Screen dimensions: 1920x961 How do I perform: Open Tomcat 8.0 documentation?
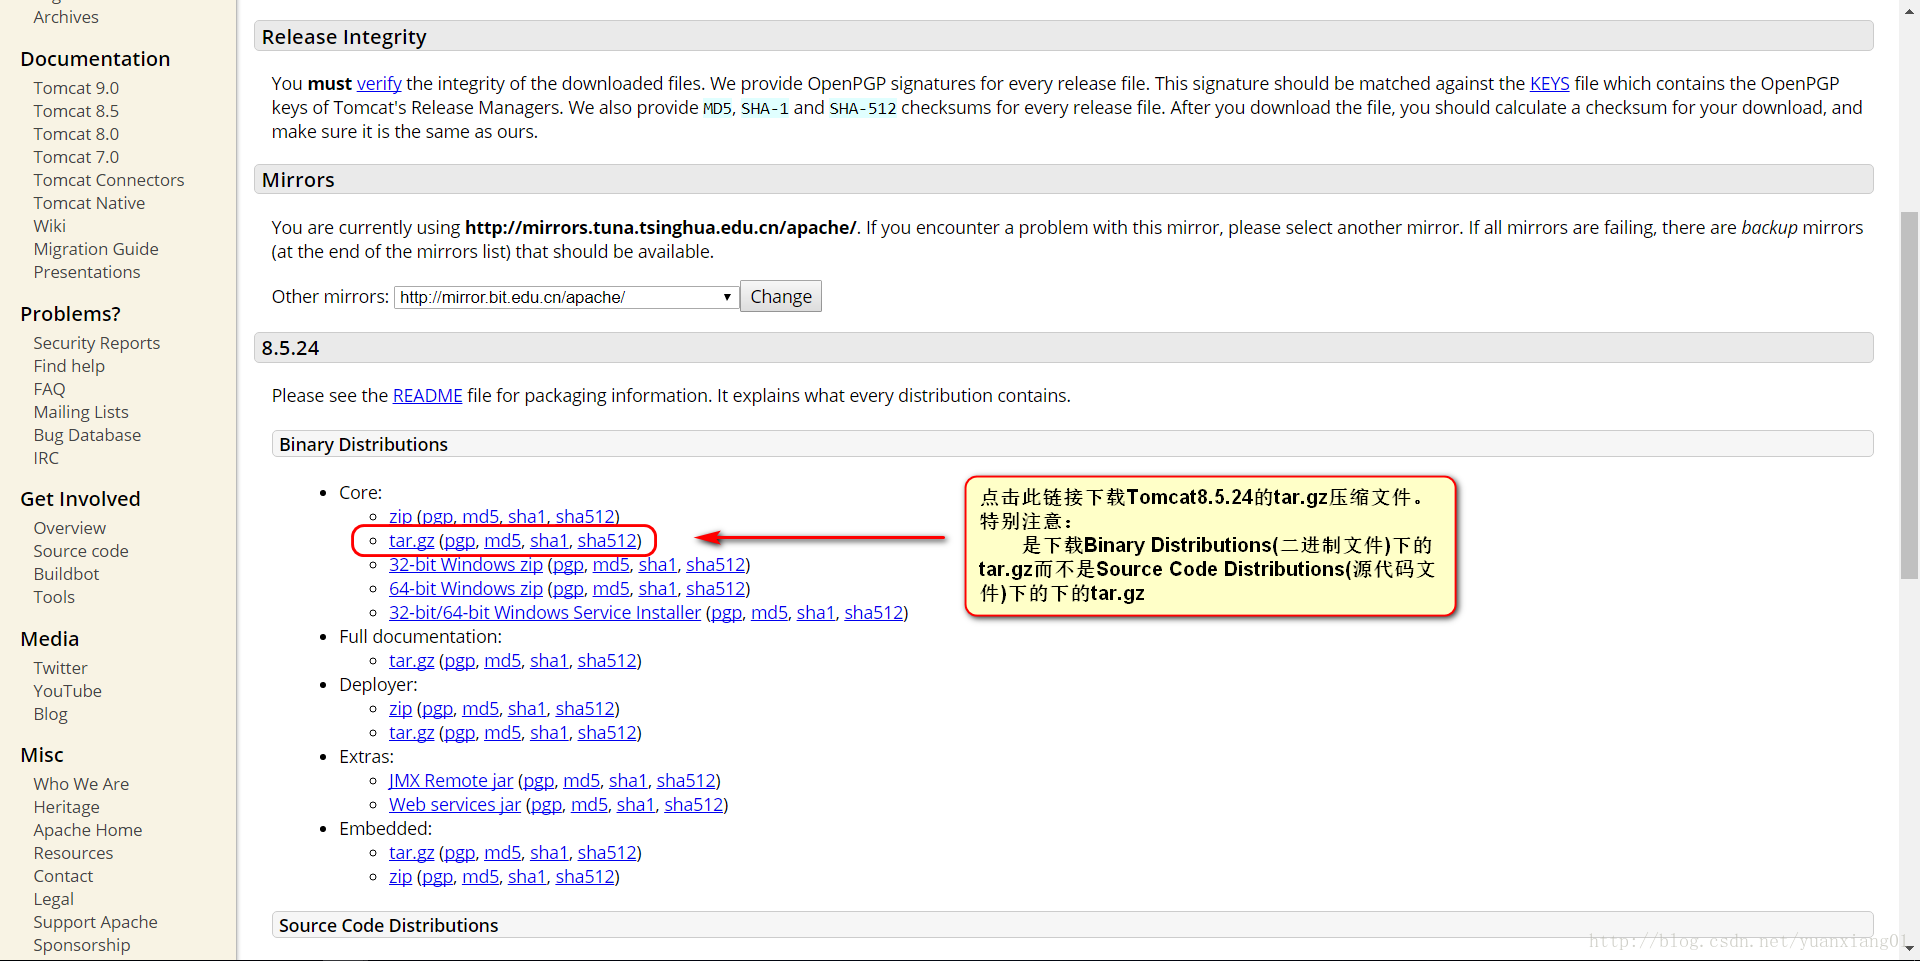tap(76, 134)
